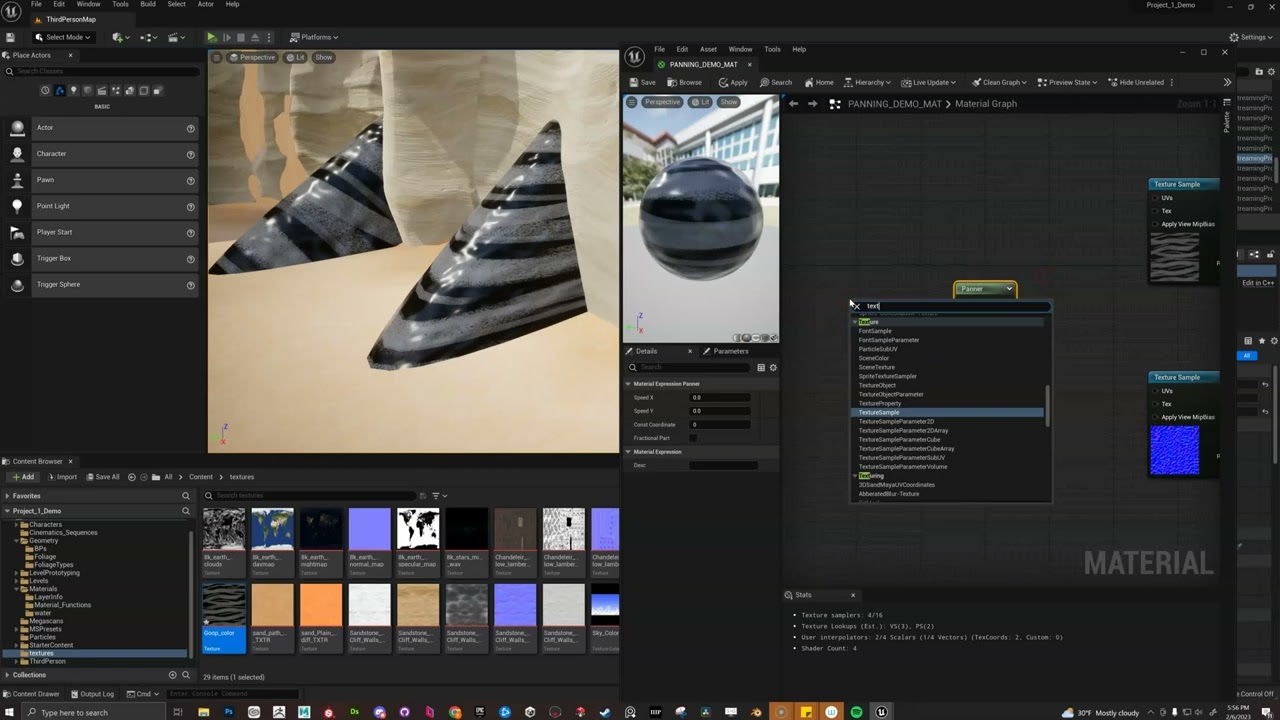Navigate back in the material graph
This screenshot has height=720, width=1280.
pyautogui.click(x=793, y=103)
